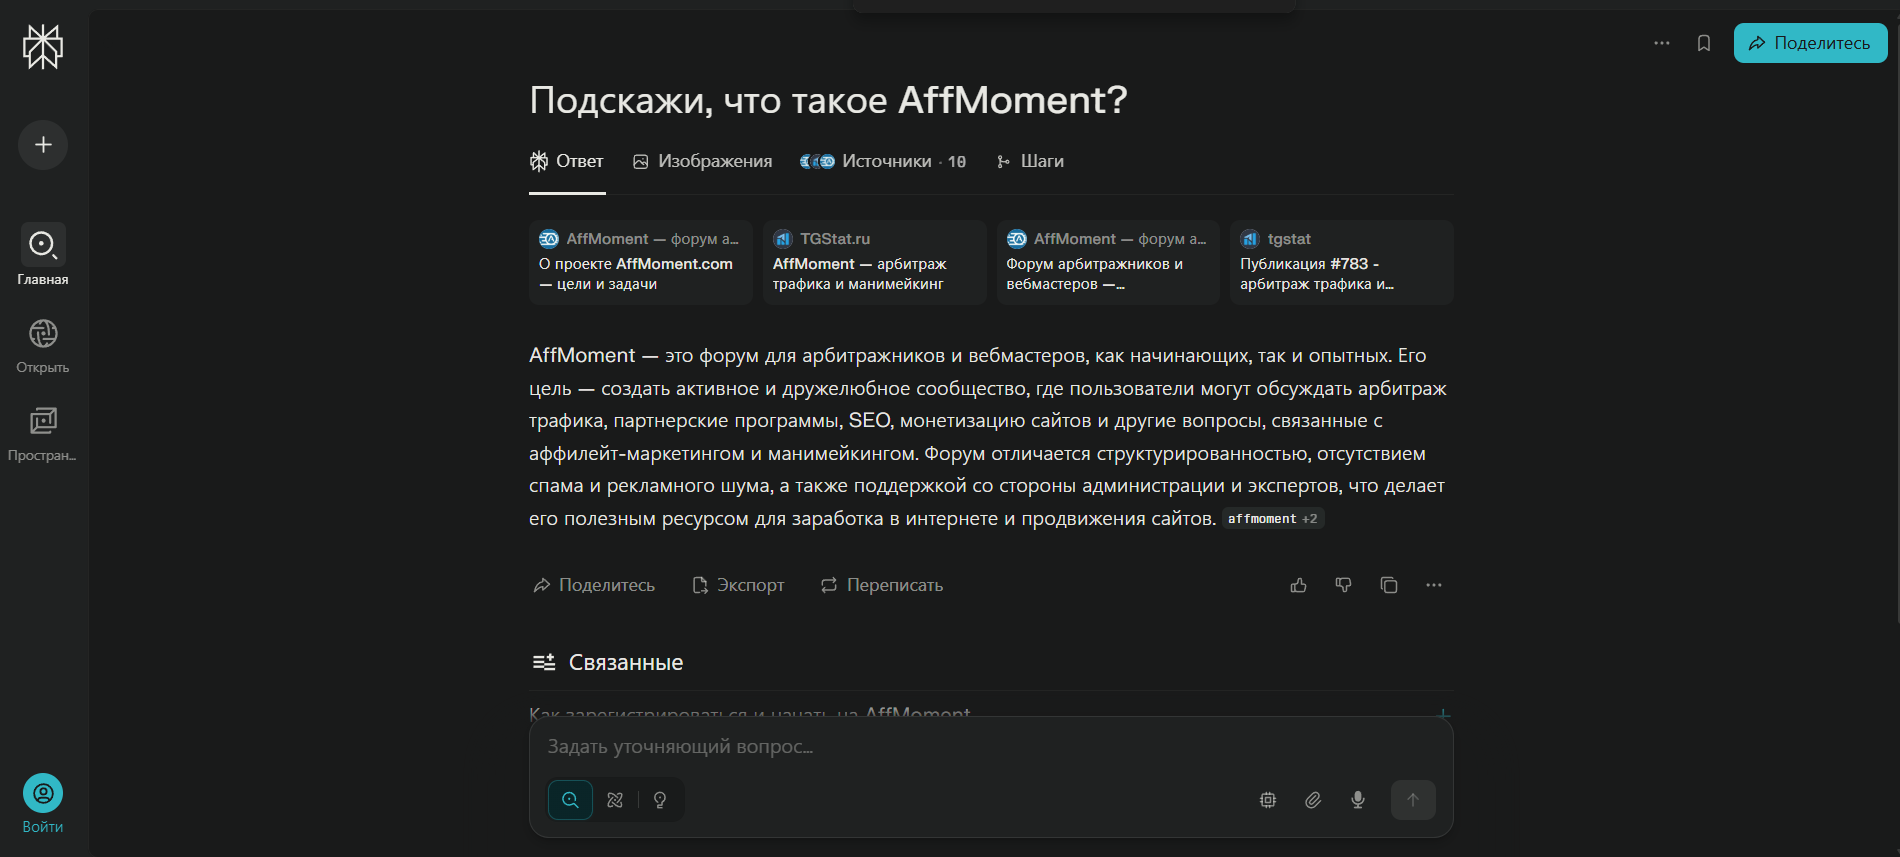Screen dimensions: 1900x857
Task: Start a new thread with plus button
Action: [x=43, y=145]
